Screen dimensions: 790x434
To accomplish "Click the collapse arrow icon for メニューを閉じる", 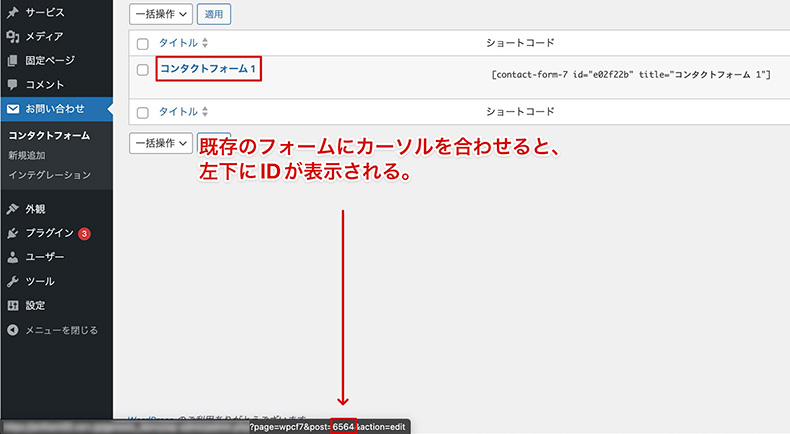I will point(13,330).
